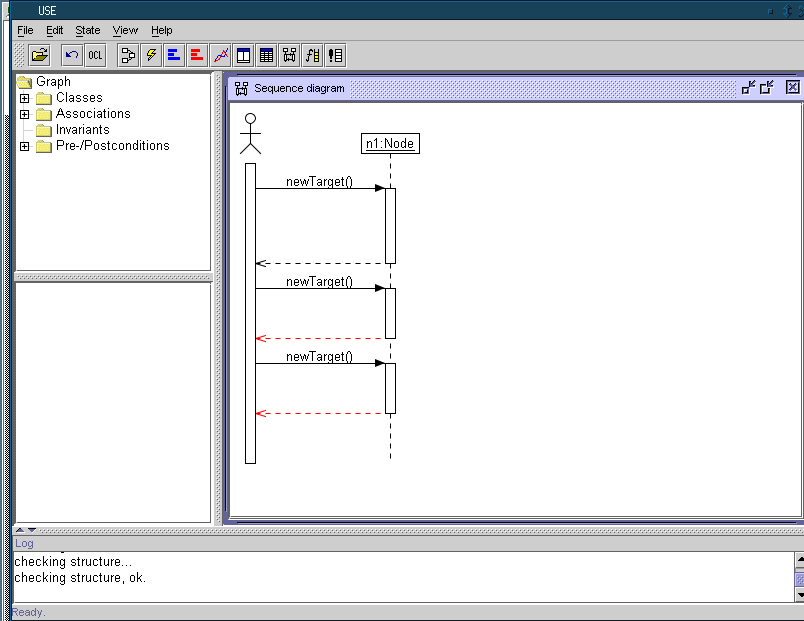The height and width of the screenshot is (621, 804).
Task: Open the OCL expression evaluator
Action: click(x=96, y=55)
